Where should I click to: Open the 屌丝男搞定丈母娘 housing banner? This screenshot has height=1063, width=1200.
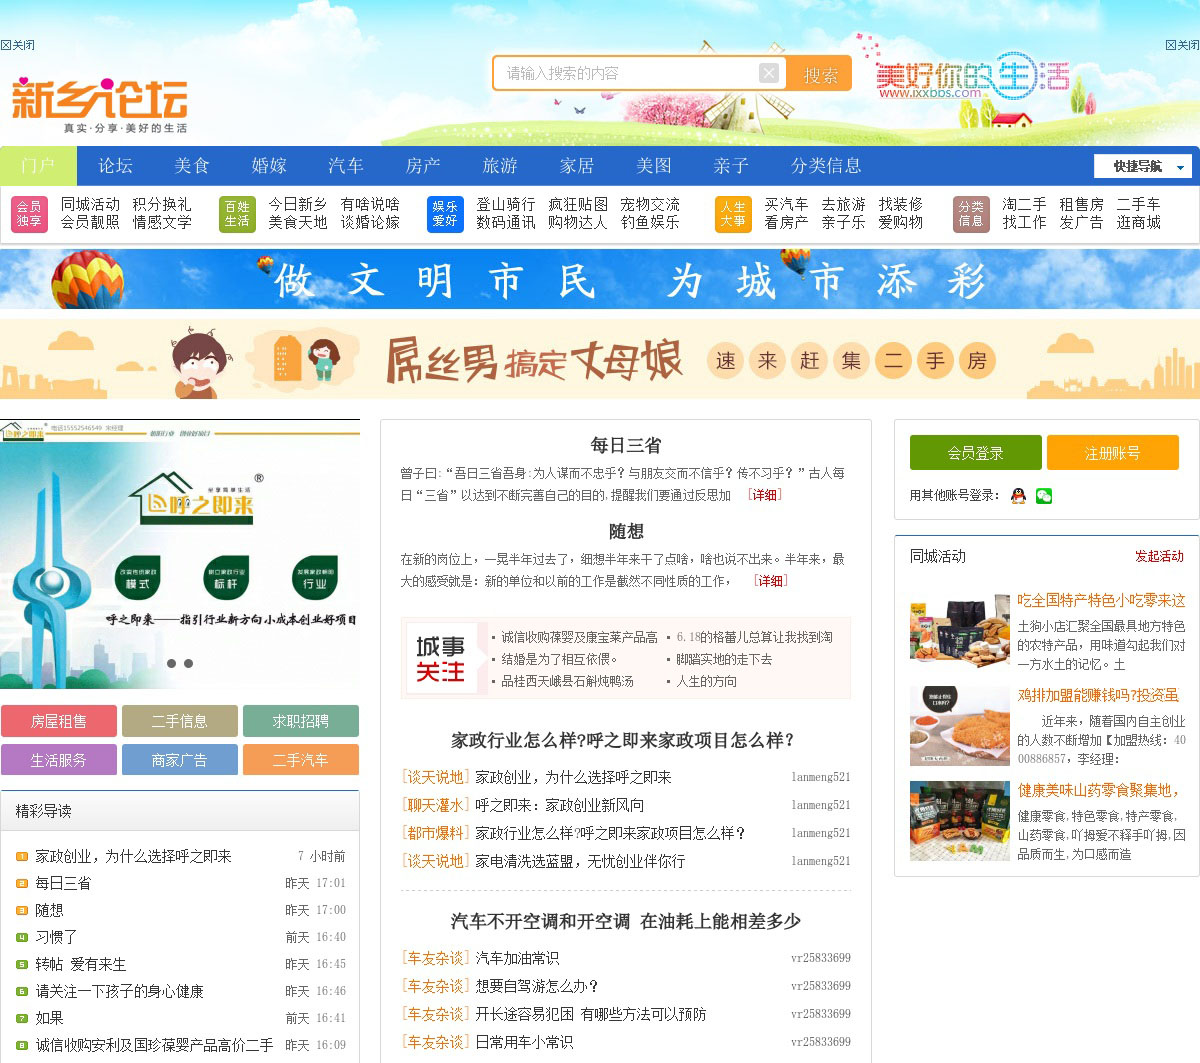click(x=600, y=359)
